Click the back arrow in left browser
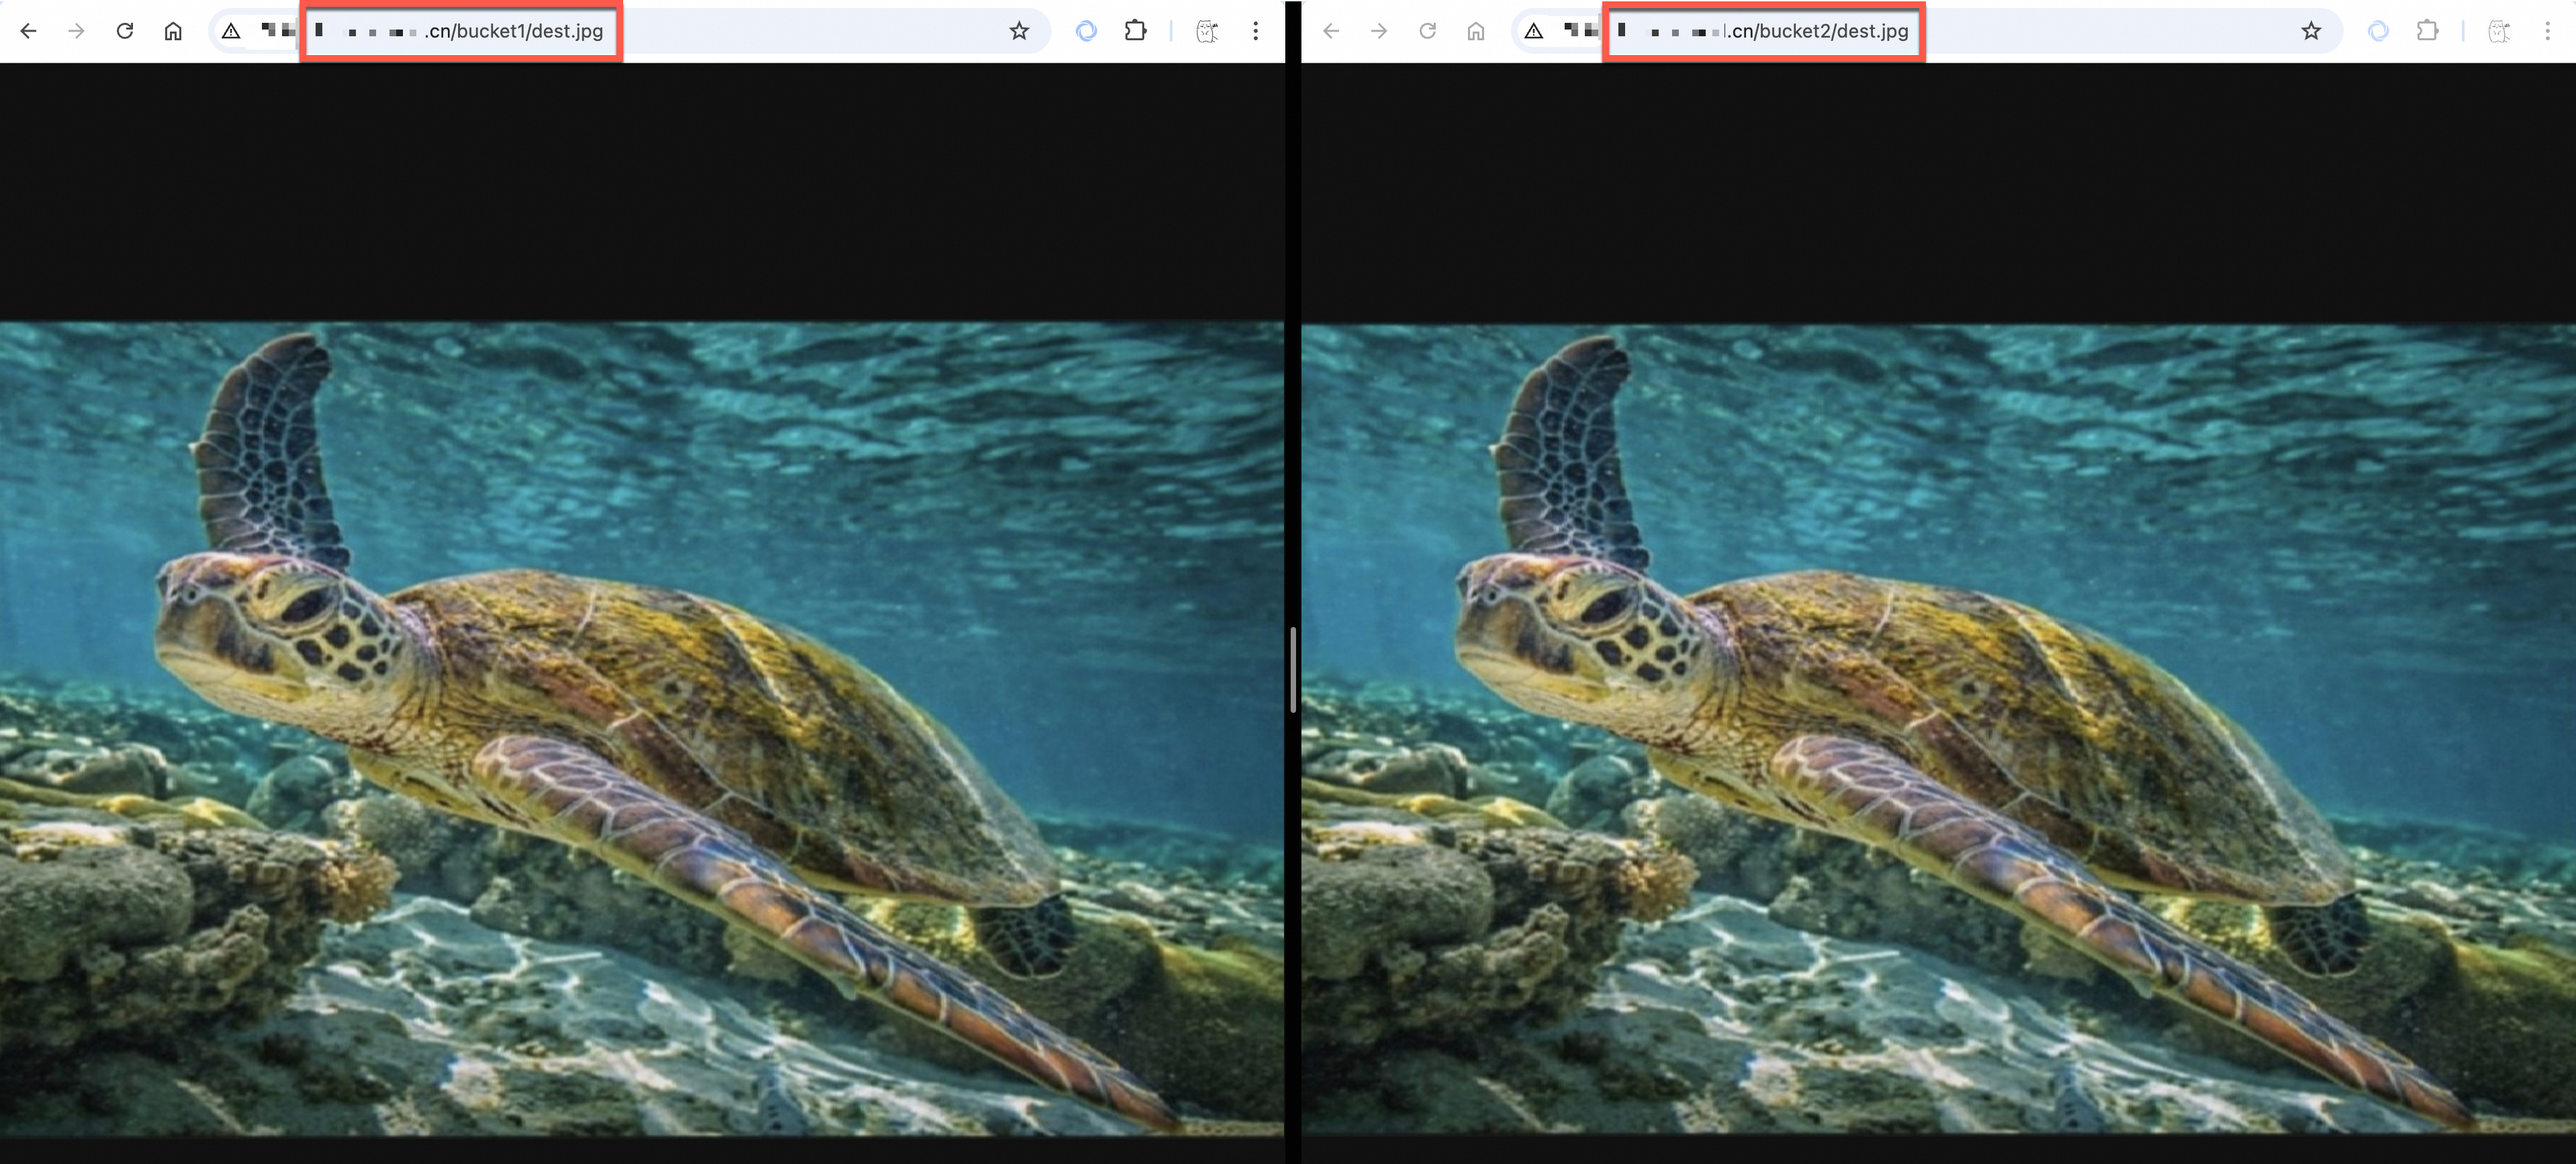 (28, 31)
